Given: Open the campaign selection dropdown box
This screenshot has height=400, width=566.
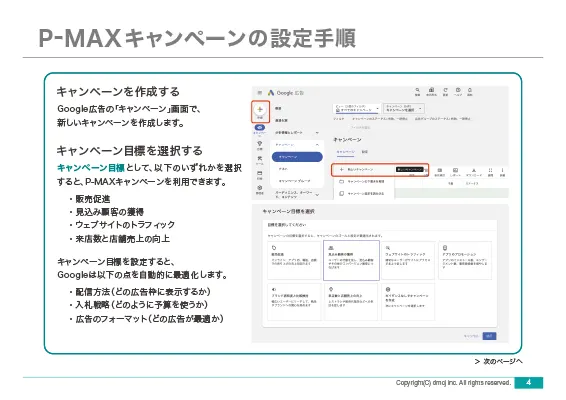Looking at the screenshot, I should tap(404, 108).
